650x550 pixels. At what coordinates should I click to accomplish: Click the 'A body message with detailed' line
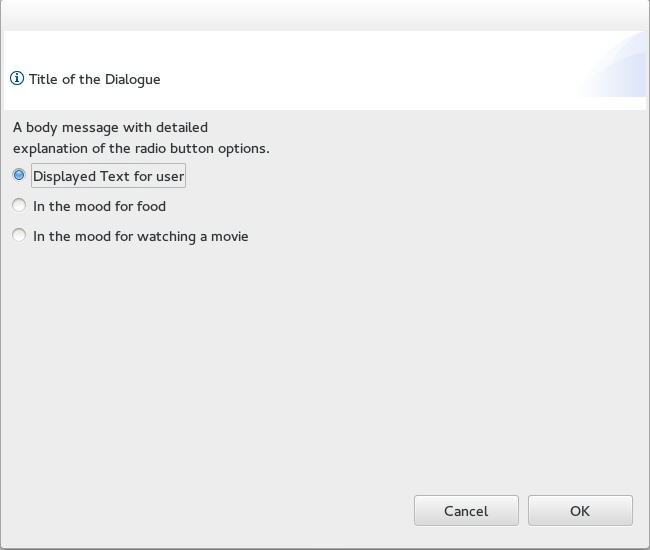coord(110,127)
